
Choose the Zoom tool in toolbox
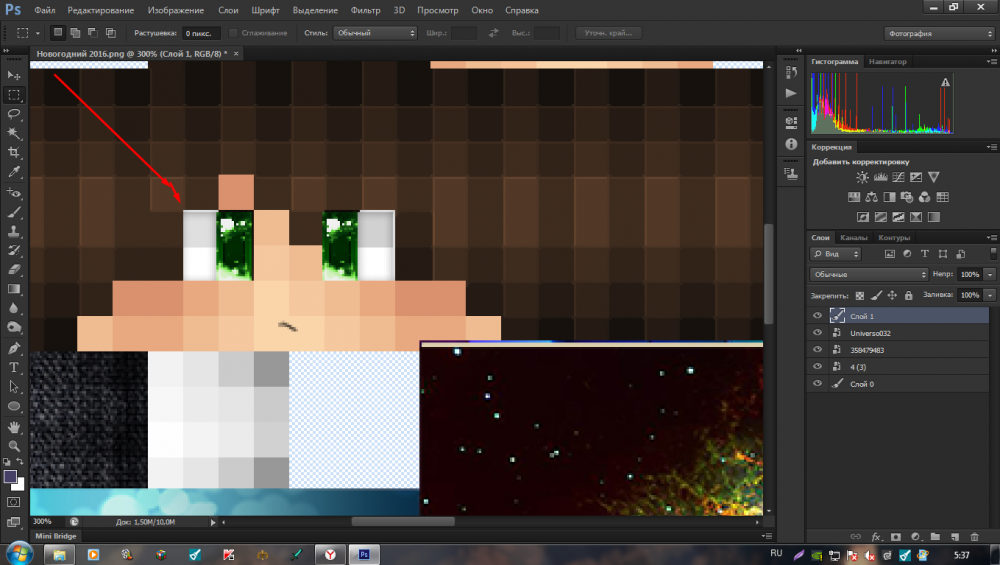coord(14,445)
